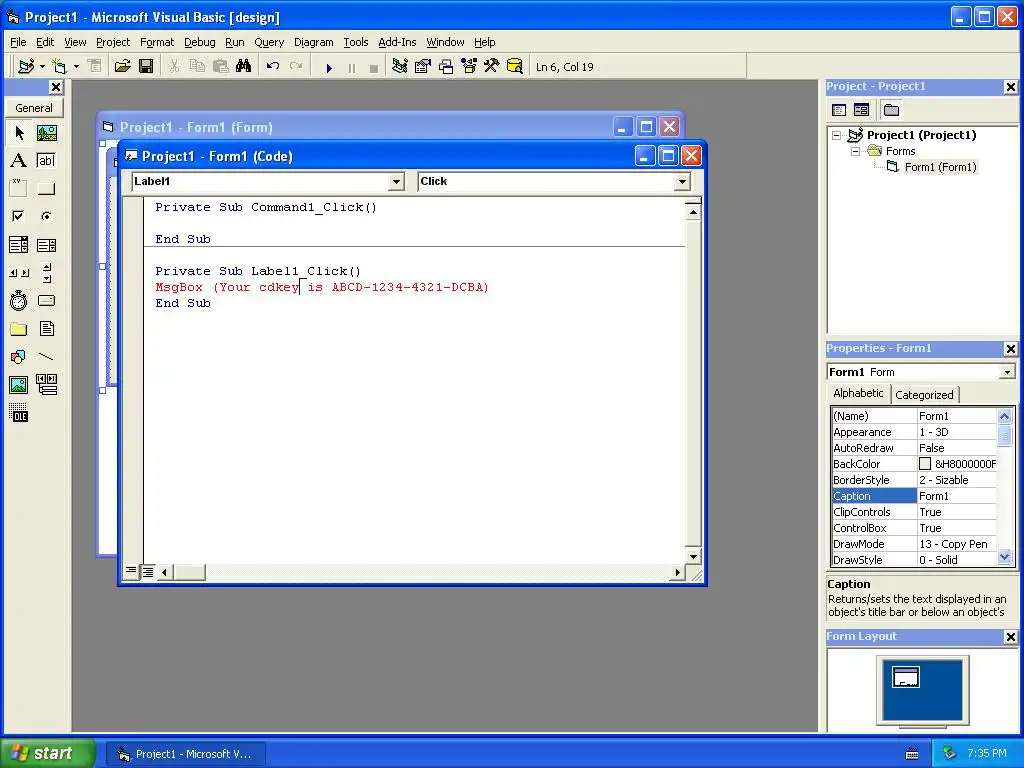
Task: Click the Open Project folder icon
Action: (x=122, y=66)
